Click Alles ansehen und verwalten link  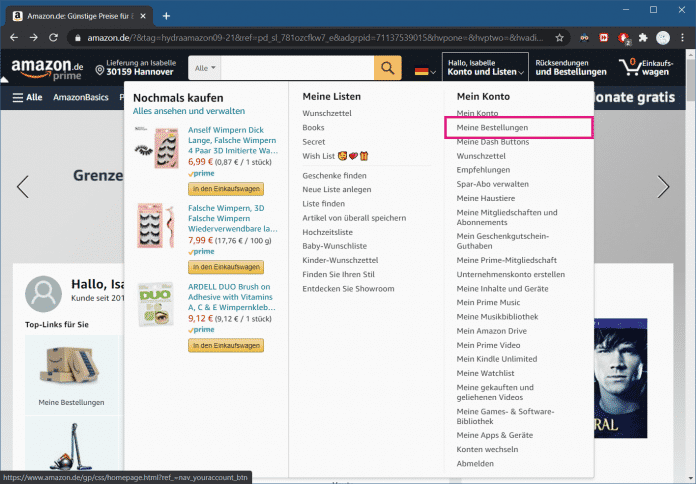(x=189, y=111)
